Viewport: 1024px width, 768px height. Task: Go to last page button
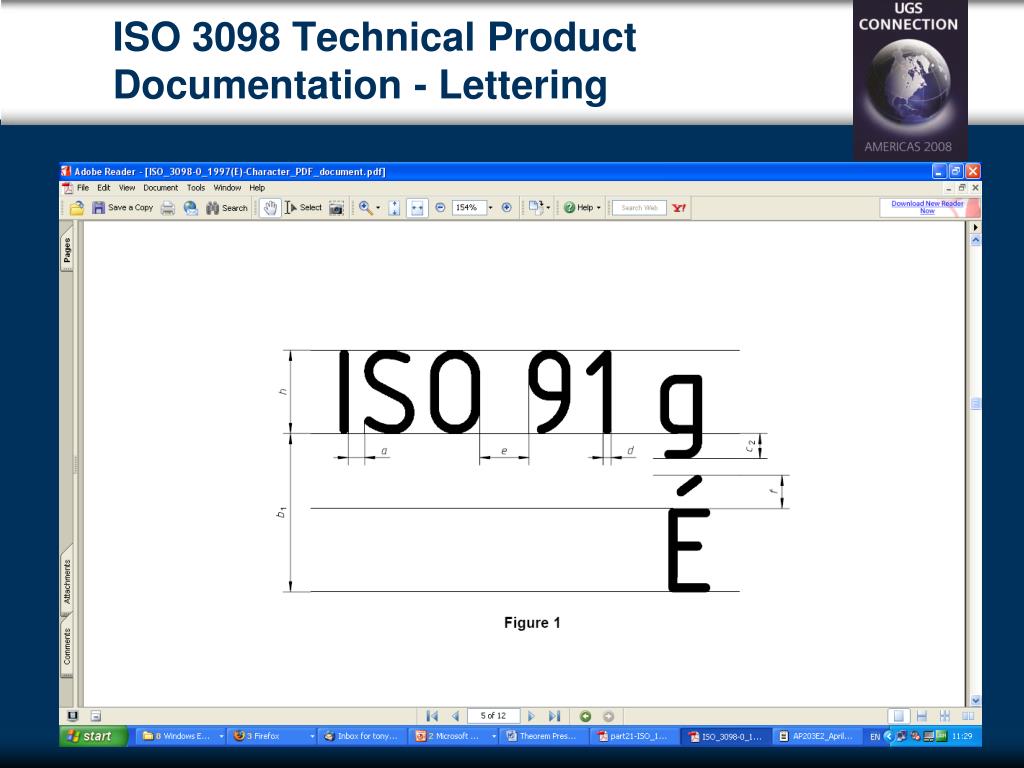(554, 716)
